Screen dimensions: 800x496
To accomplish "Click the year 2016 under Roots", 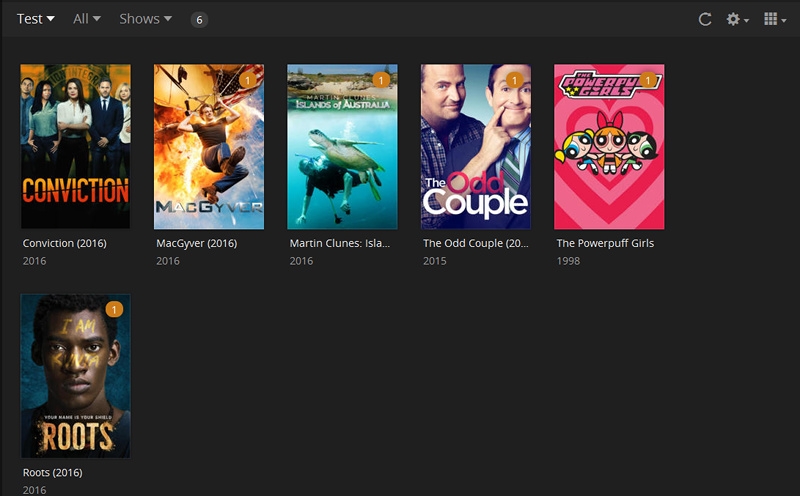I will (x=34, y=490).
